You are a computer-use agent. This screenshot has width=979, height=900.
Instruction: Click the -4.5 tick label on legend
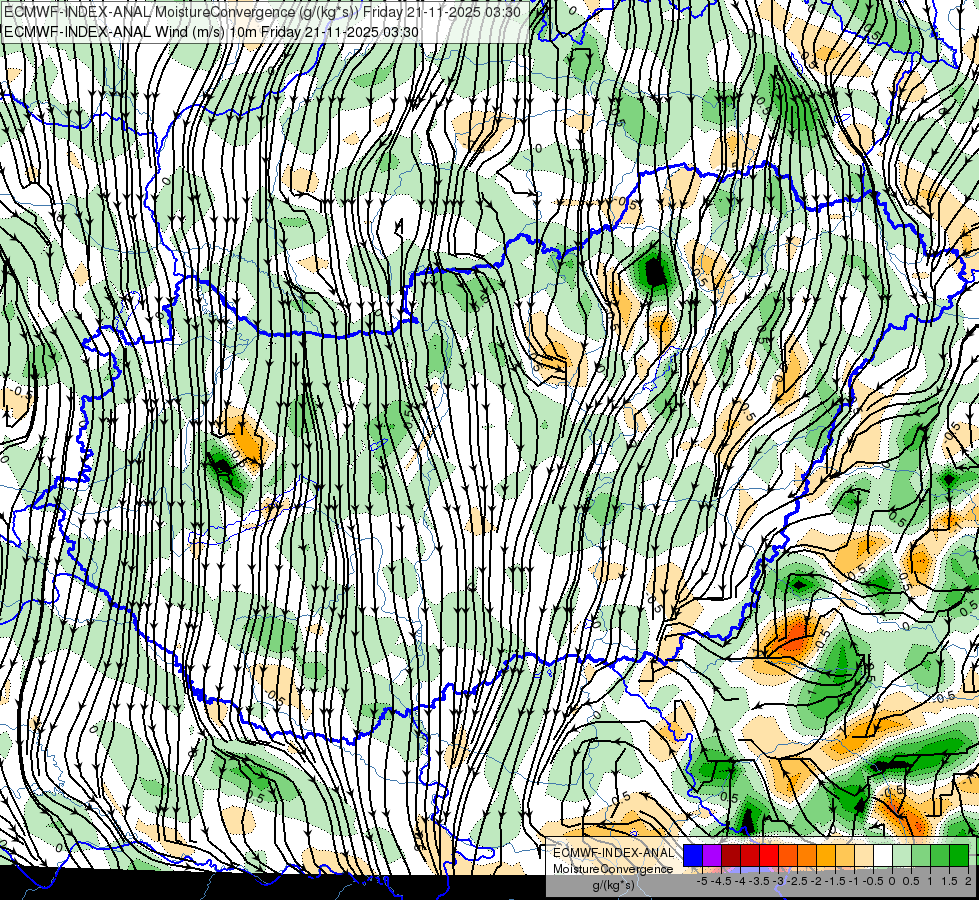[721, 881]
